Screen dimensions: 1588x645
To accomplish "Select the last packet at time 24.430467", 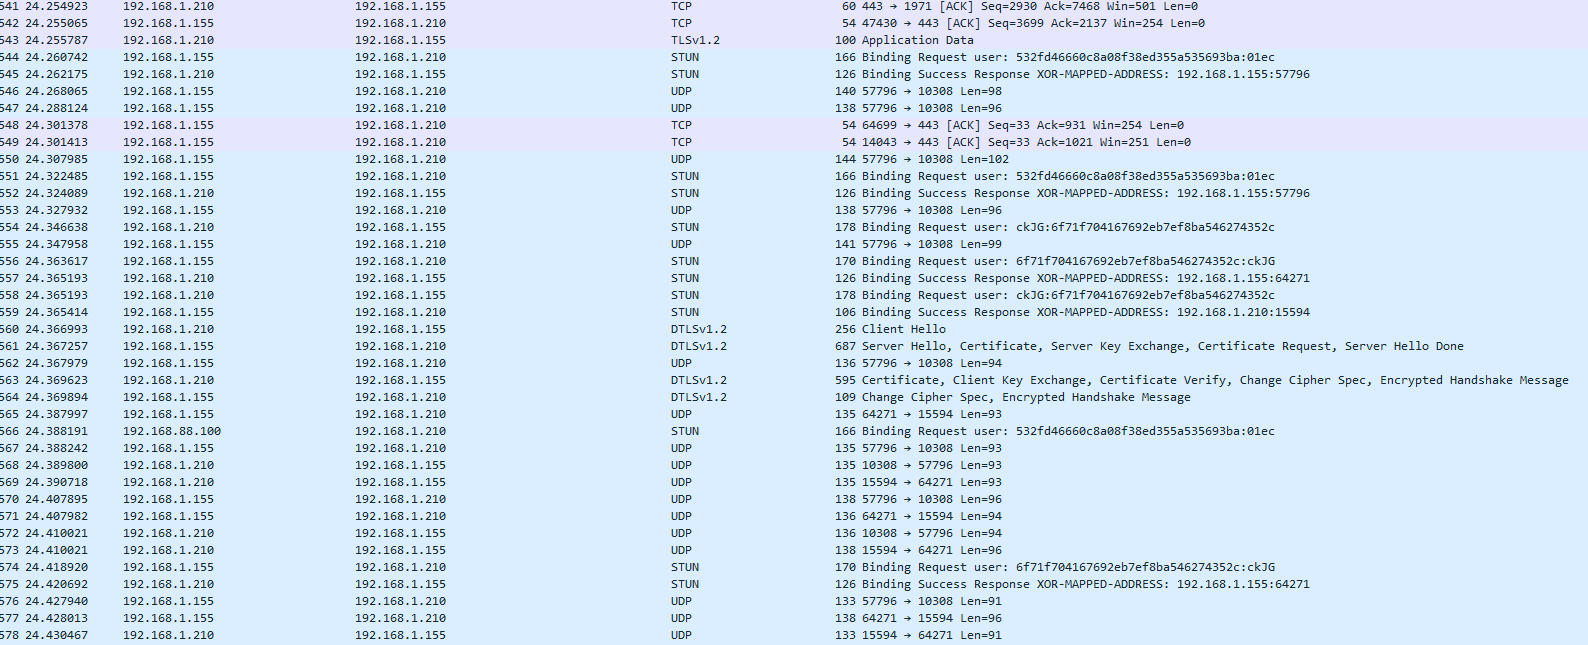I will click(x=56, y=635).
